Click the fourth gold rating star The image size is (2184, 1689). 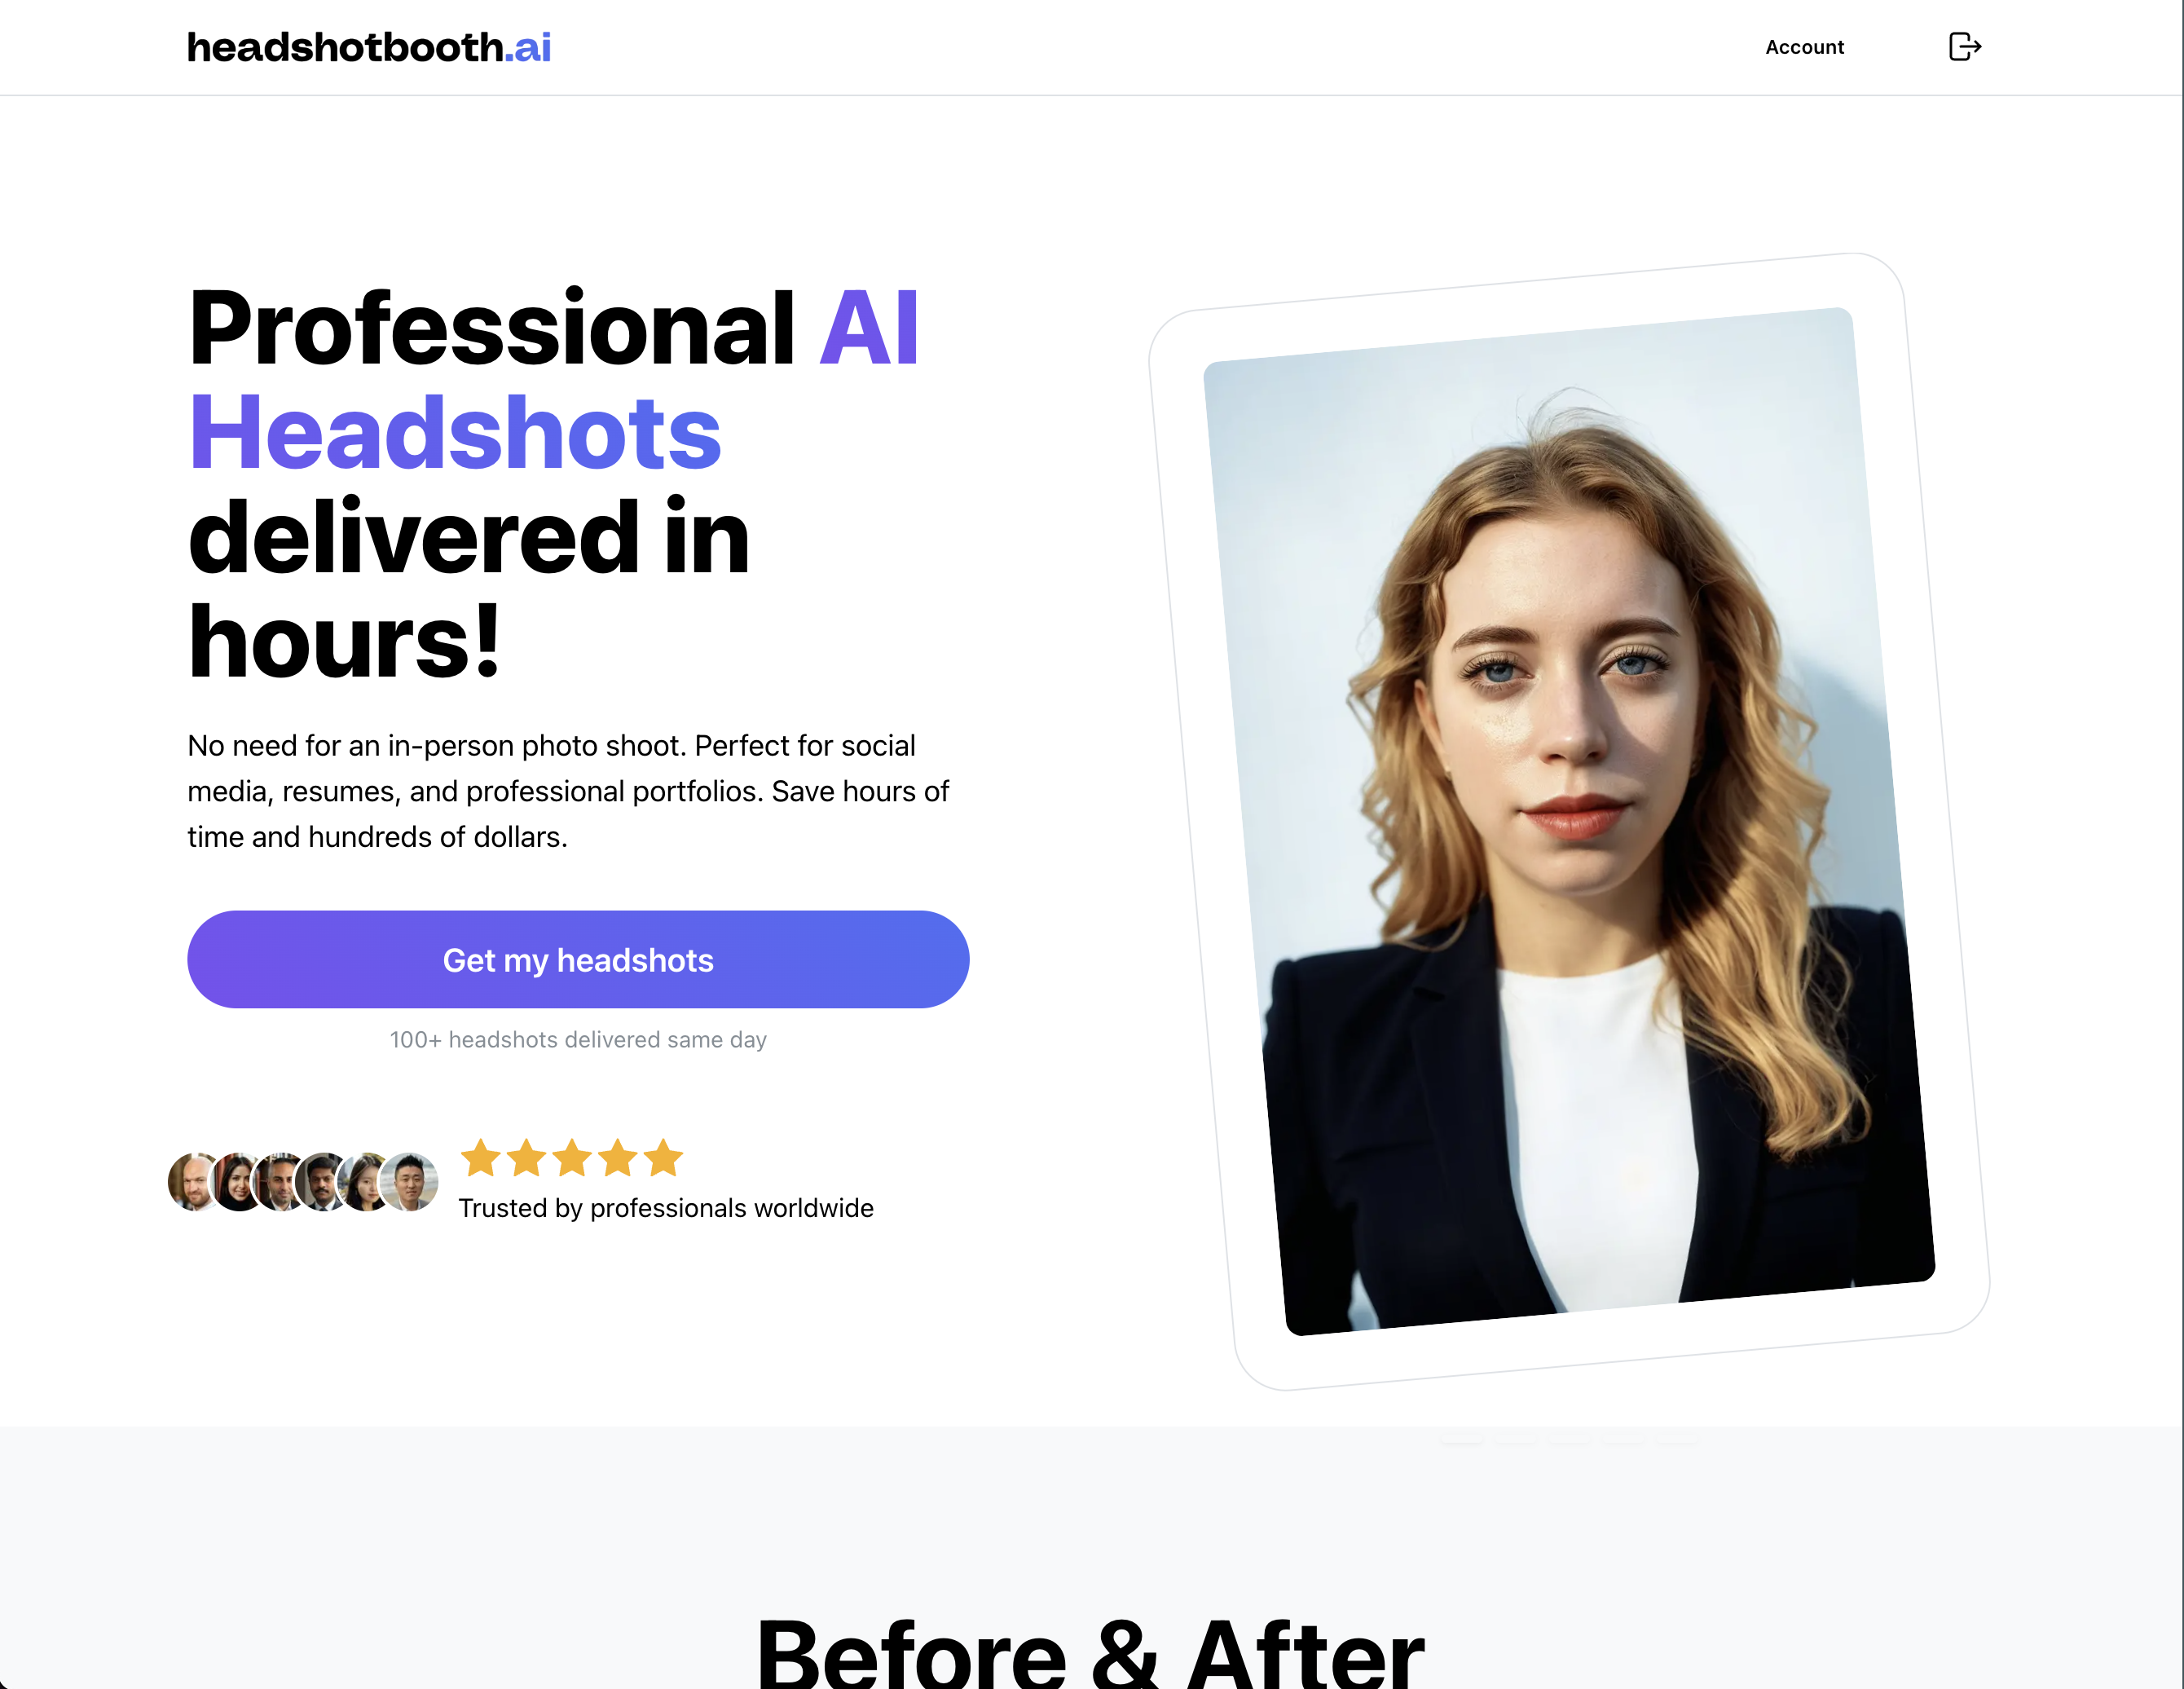click(x=618, y=1158)
